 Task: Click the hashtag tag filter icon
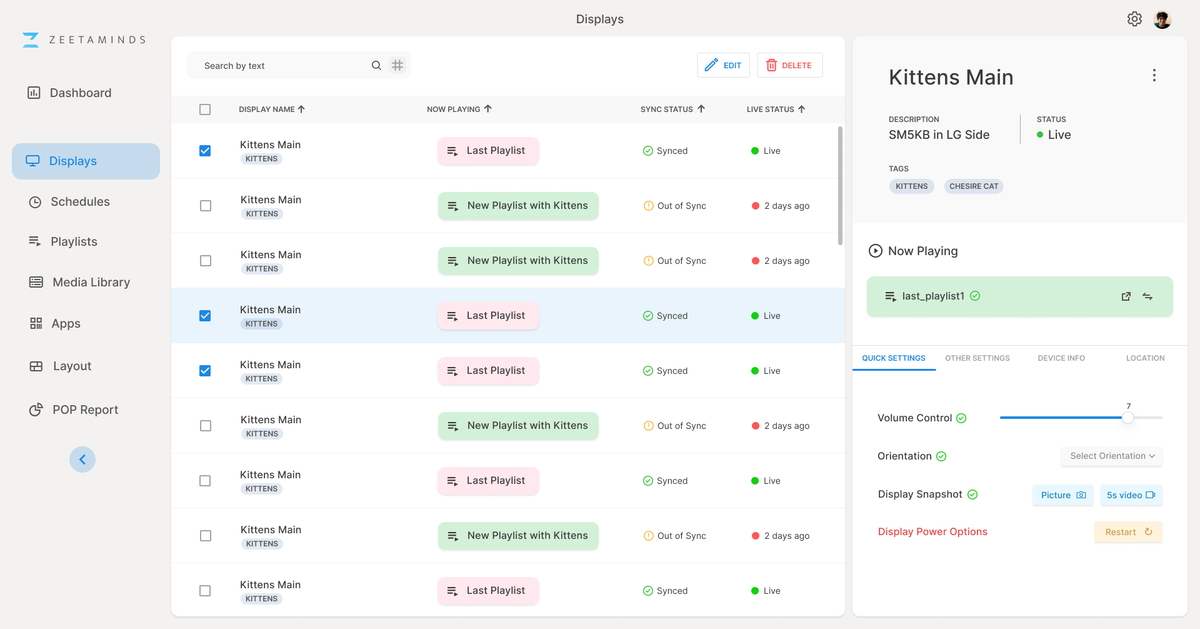tap(397, 65)
